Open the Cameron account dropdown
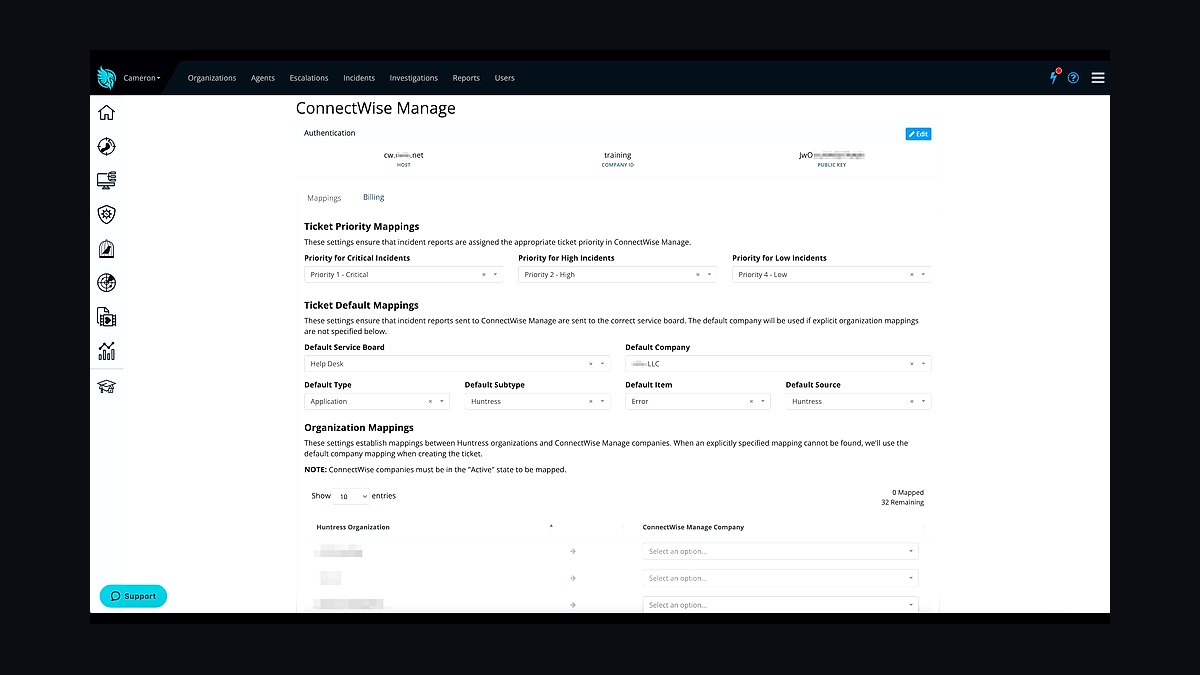The image size is (1200, 675). coord(142,78)
